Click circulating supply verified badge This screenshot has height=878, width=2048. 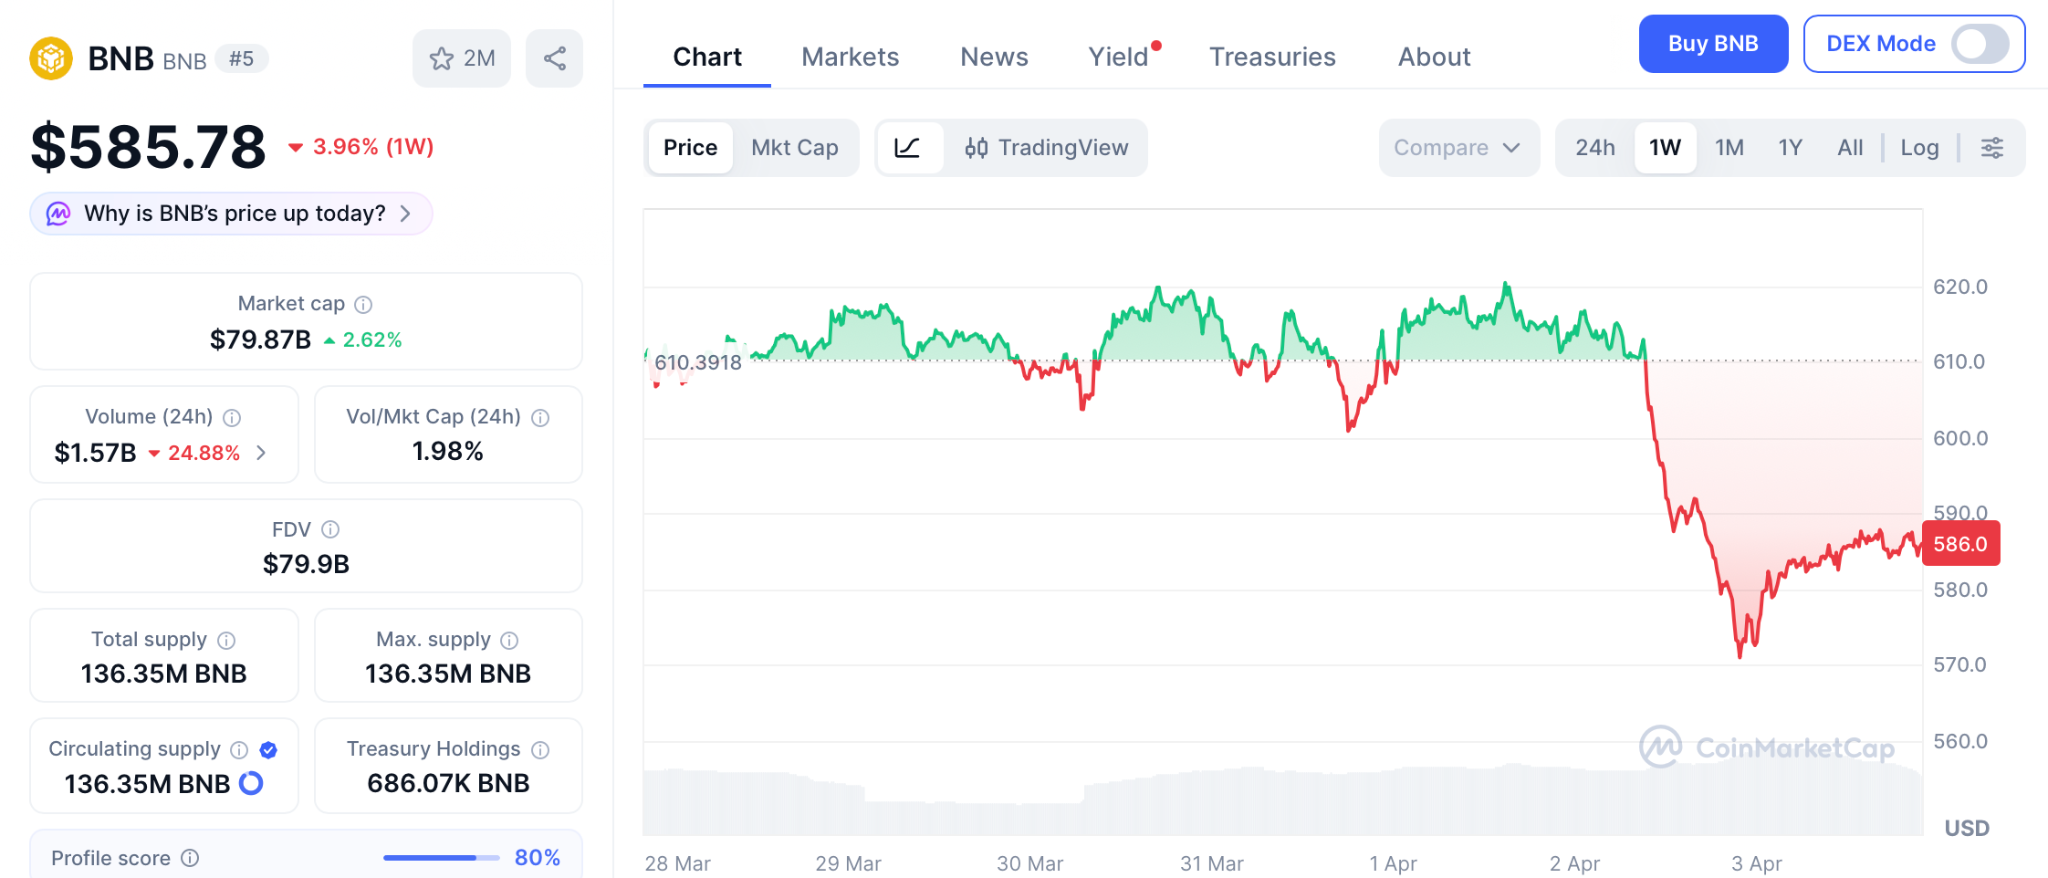point(268,750)
